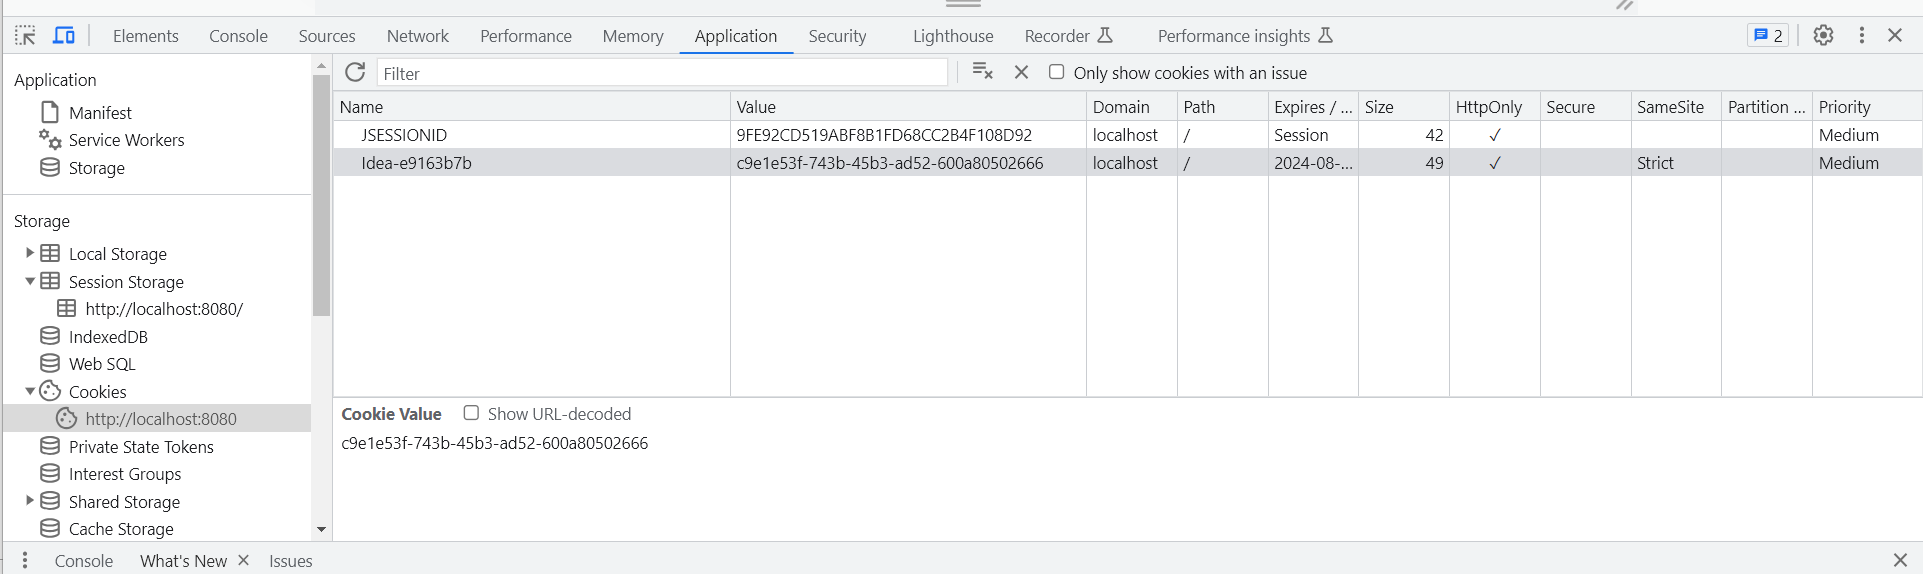
Task: Open the Issues drawer tab
Action: pos(291,560)
